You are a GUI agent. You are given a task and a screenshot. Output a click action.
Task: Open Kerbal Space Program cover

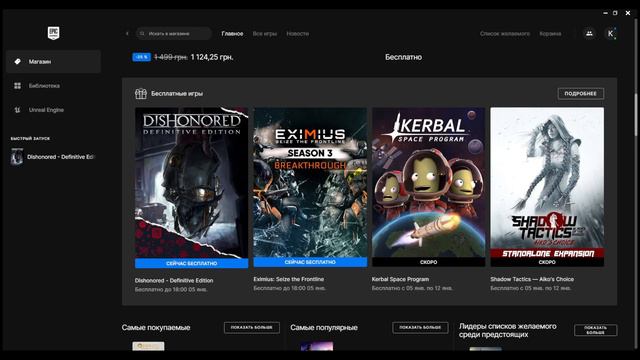pos(429,182)
